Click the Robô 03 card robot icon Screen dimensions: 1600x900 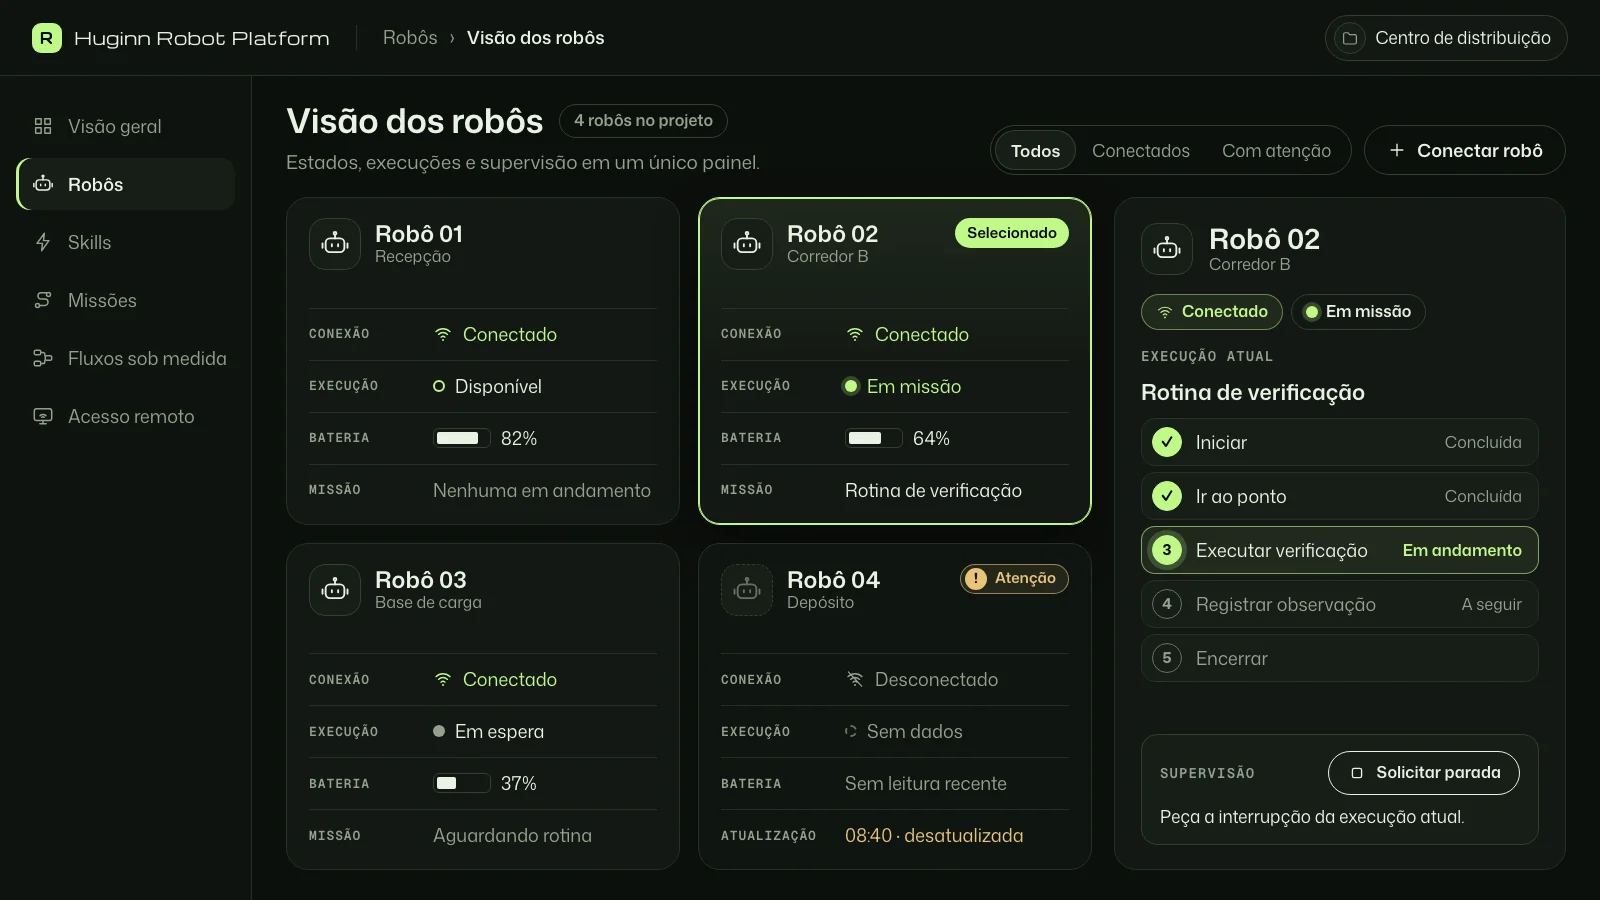335,590
